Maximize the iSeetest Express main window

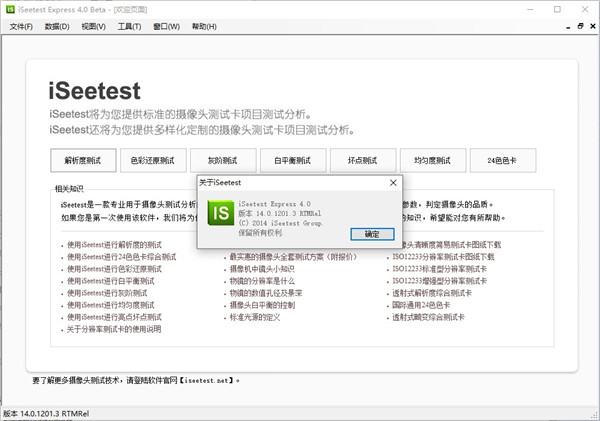point(558,9)
